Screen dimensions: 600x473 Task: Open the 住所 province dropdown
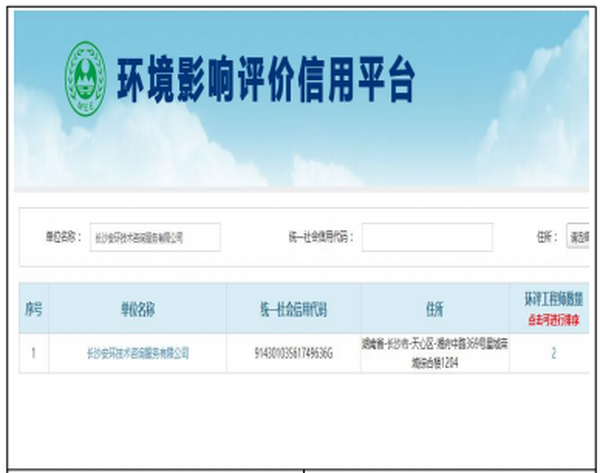[x=578, y=238]
